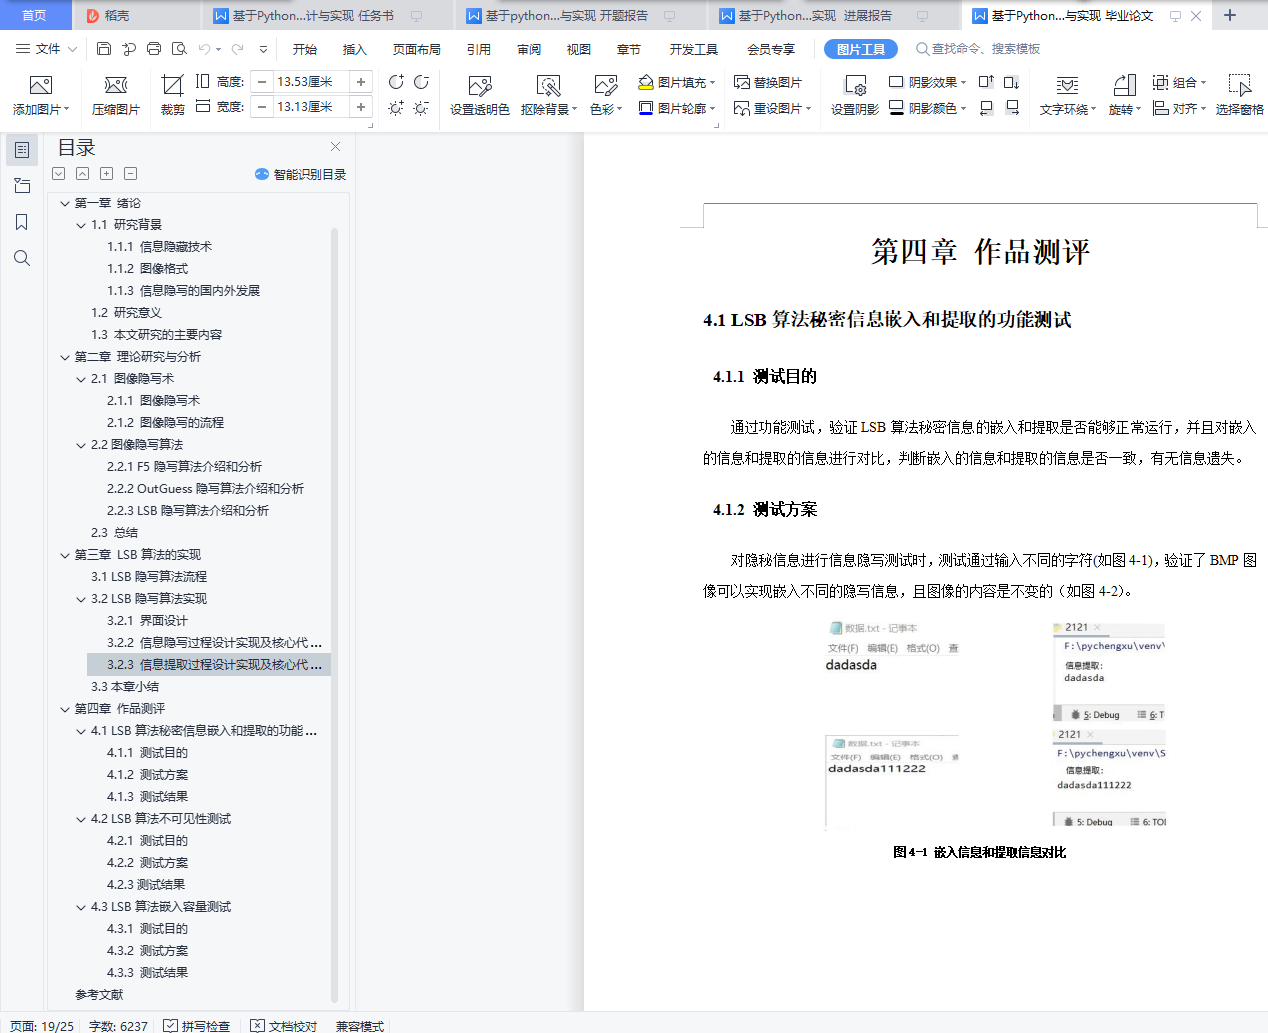Click the Print icon in quick toolbar
This screenshot has height=1033, width=1268.
(154, 49)
